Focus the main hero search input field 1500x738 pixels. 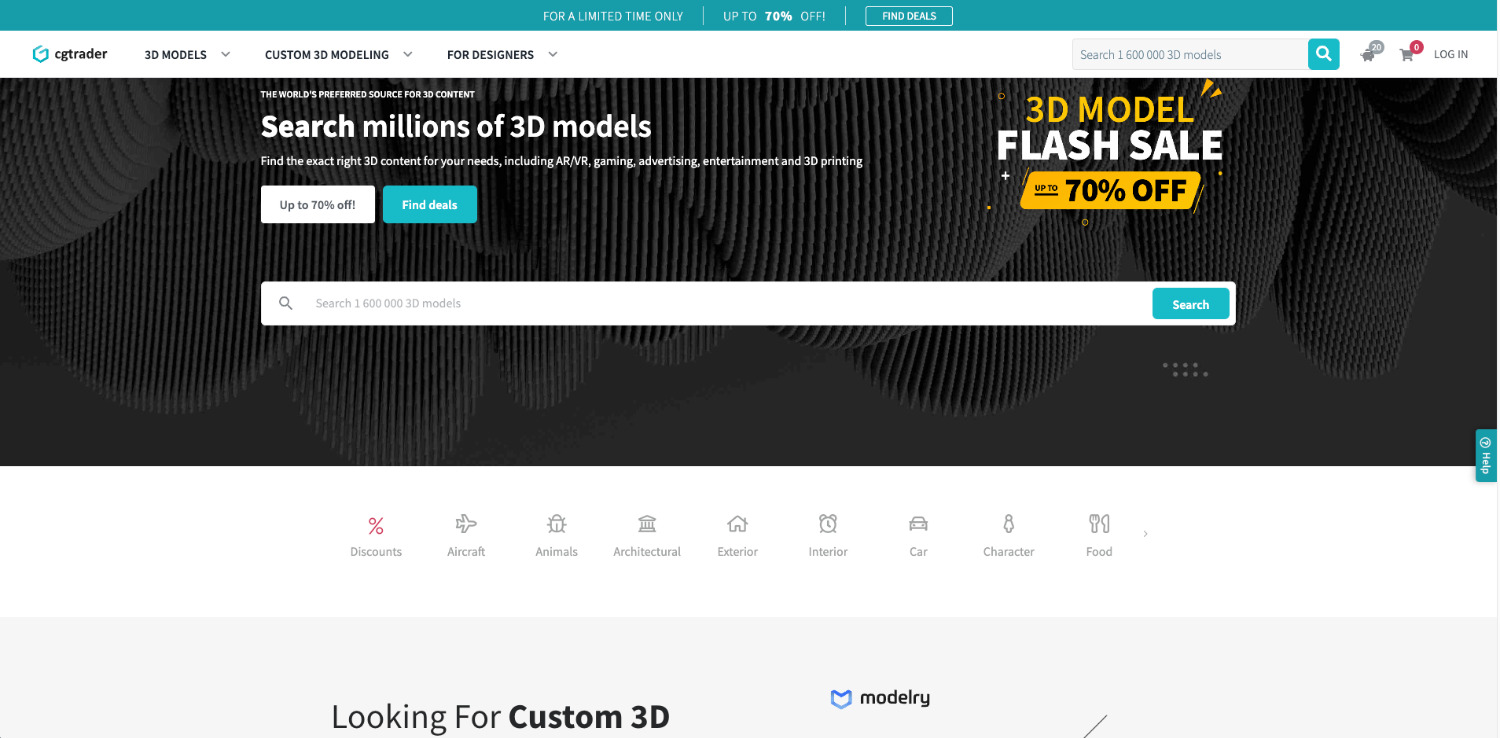720,303
